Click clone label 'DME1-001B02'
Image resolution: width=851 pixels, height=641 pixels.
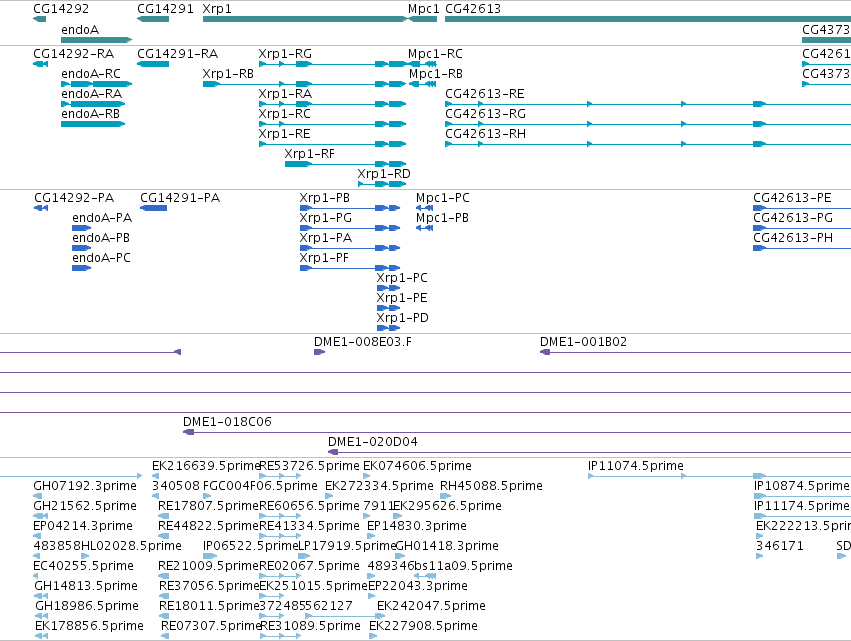tap(583, 342)
